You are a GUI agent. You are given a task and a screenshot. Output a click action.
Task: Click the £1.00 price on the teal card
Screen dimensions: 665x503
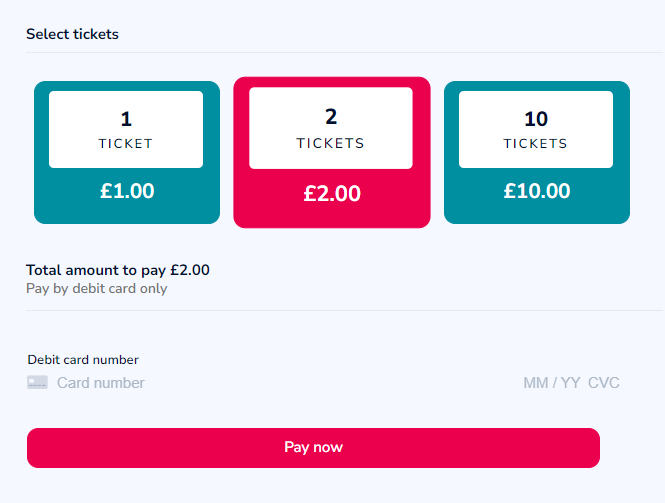point(127,191)
